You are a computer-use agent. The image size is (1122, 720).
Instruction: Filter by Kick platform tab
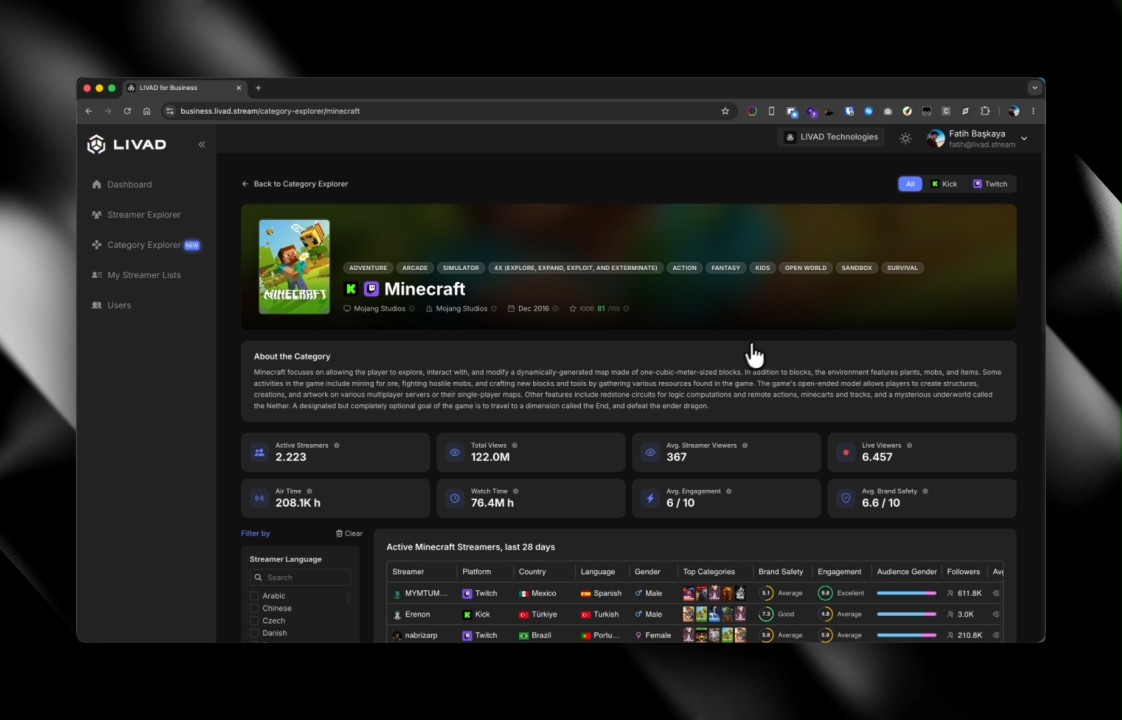944,184
